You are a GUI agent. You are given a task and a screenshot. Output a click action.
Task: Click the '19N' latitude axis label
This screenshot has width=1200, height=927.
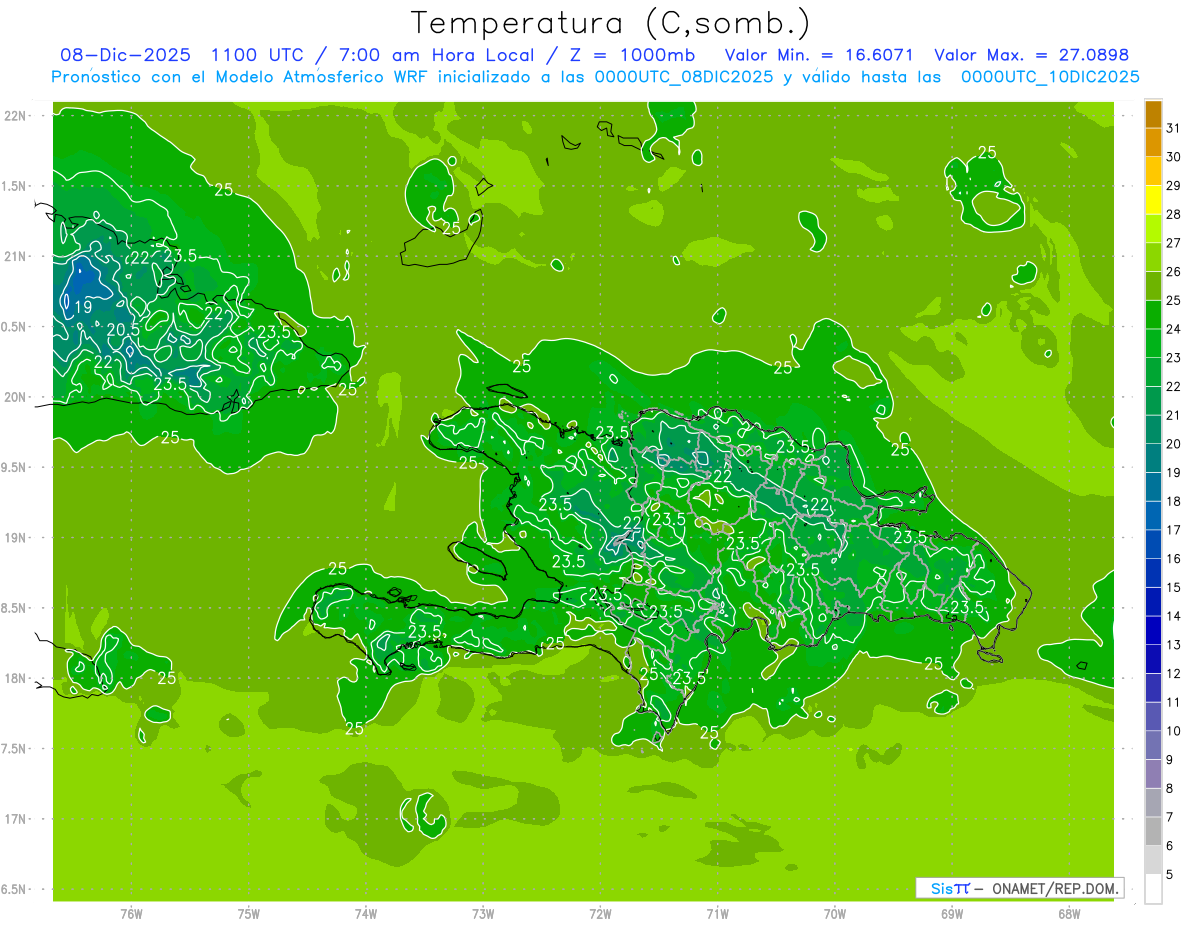pyautogui.click(x=17, y=538)
